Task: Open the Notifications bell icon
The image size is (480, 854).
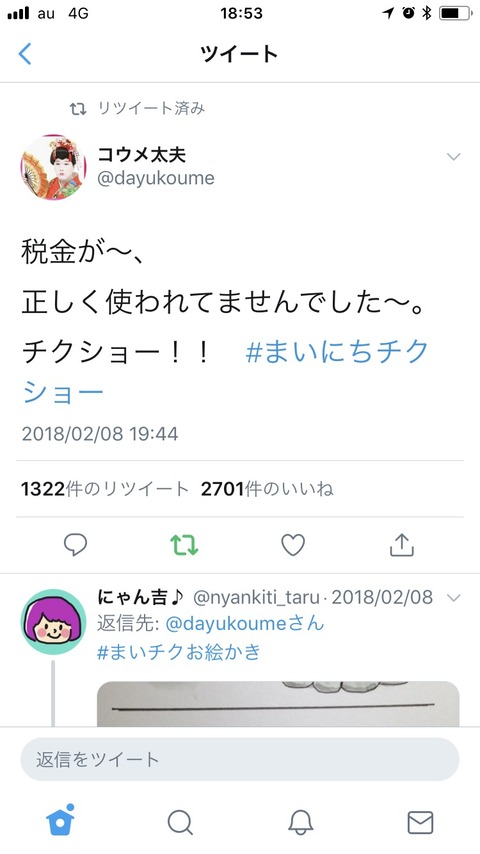Action: tap(300, 822)
